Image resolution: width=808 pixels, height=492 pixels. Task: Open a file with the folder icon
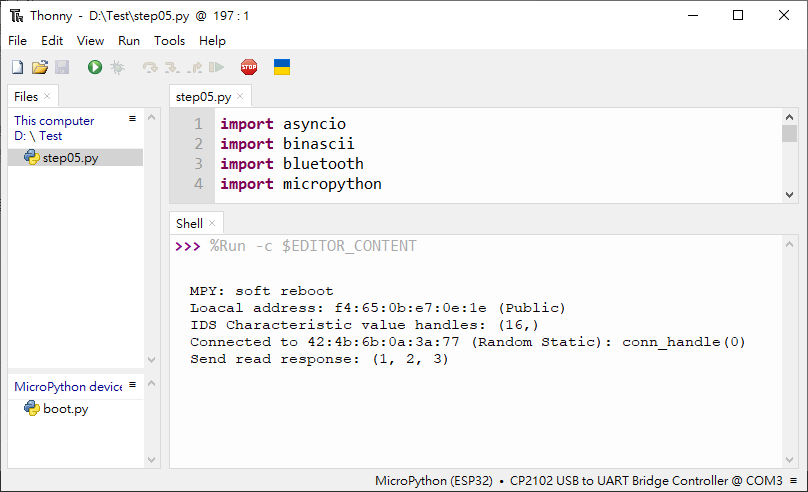pyautogui.click(x=40, y=67)
